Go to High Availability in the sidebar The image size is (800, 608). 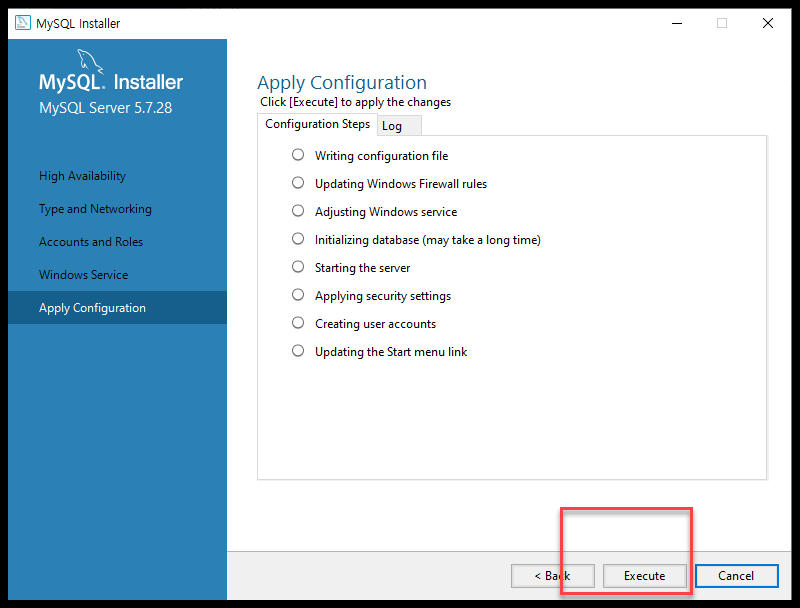tap(83, 176)
